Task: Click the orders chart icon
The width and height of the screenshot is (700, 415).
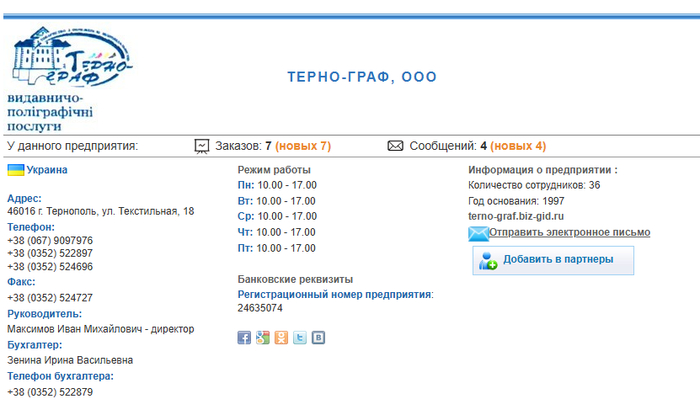Action: pyautogui.click(x=202, y=146)
